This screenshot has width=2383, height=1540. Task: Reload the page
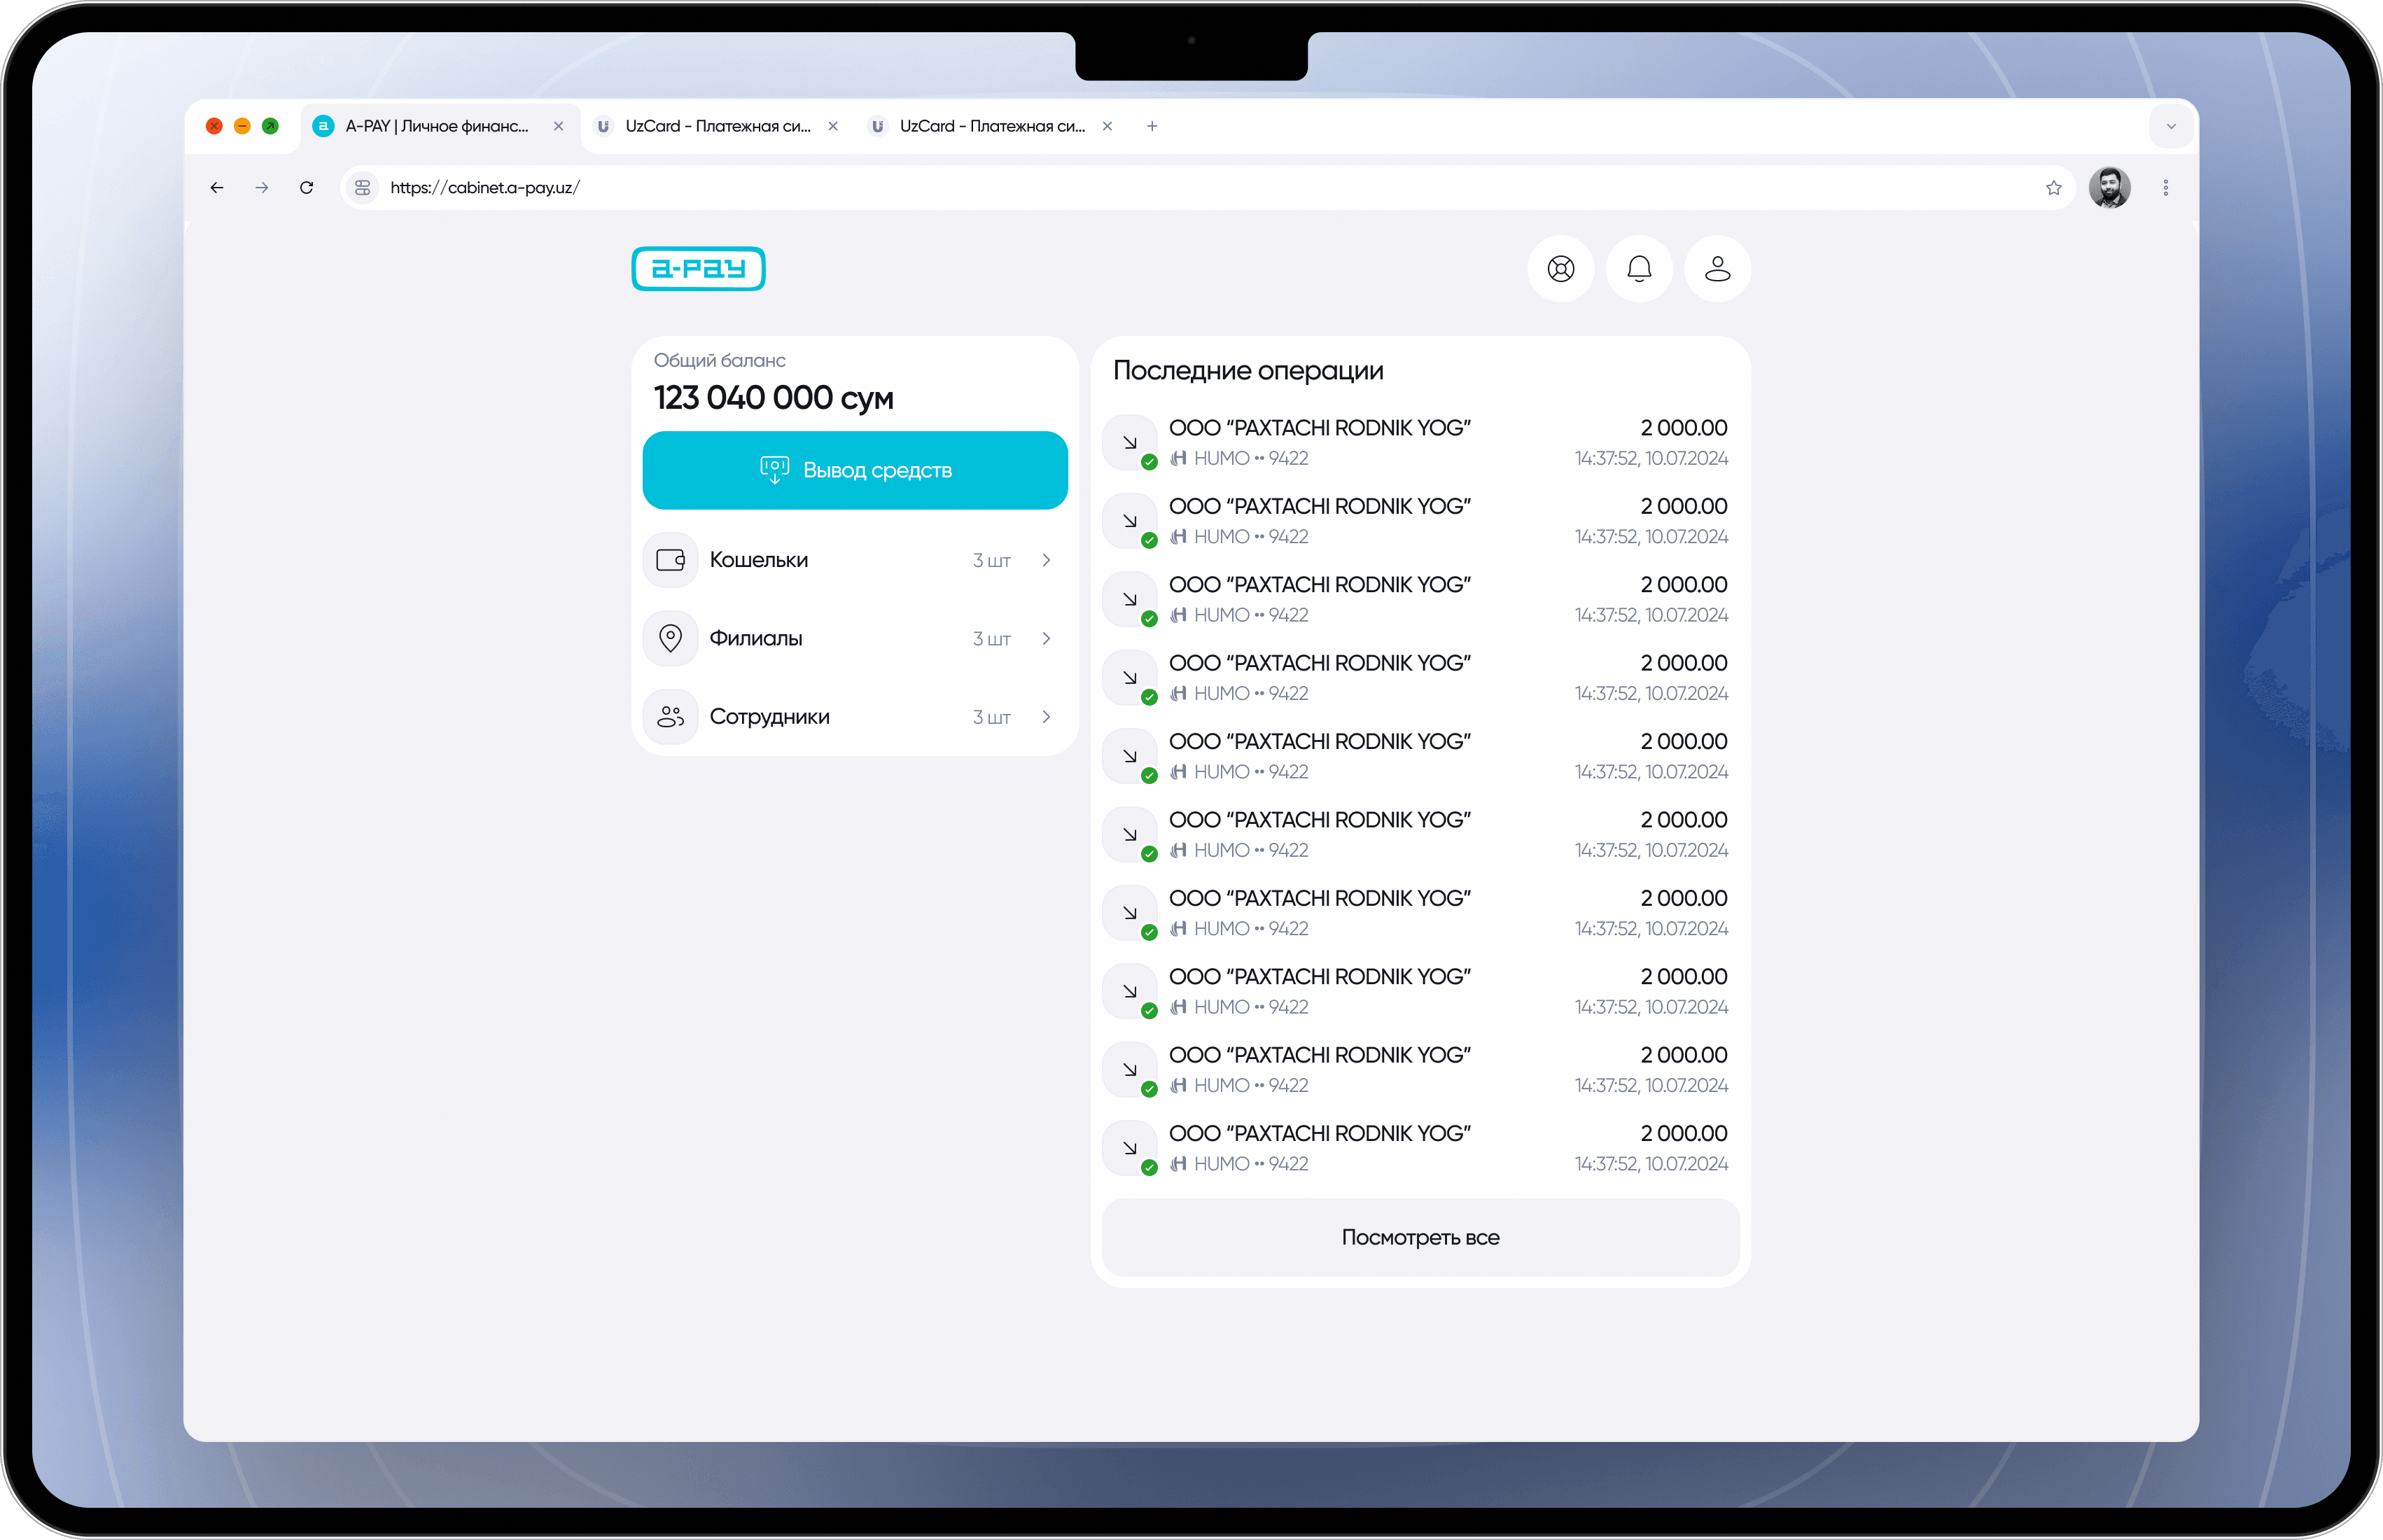307,188
